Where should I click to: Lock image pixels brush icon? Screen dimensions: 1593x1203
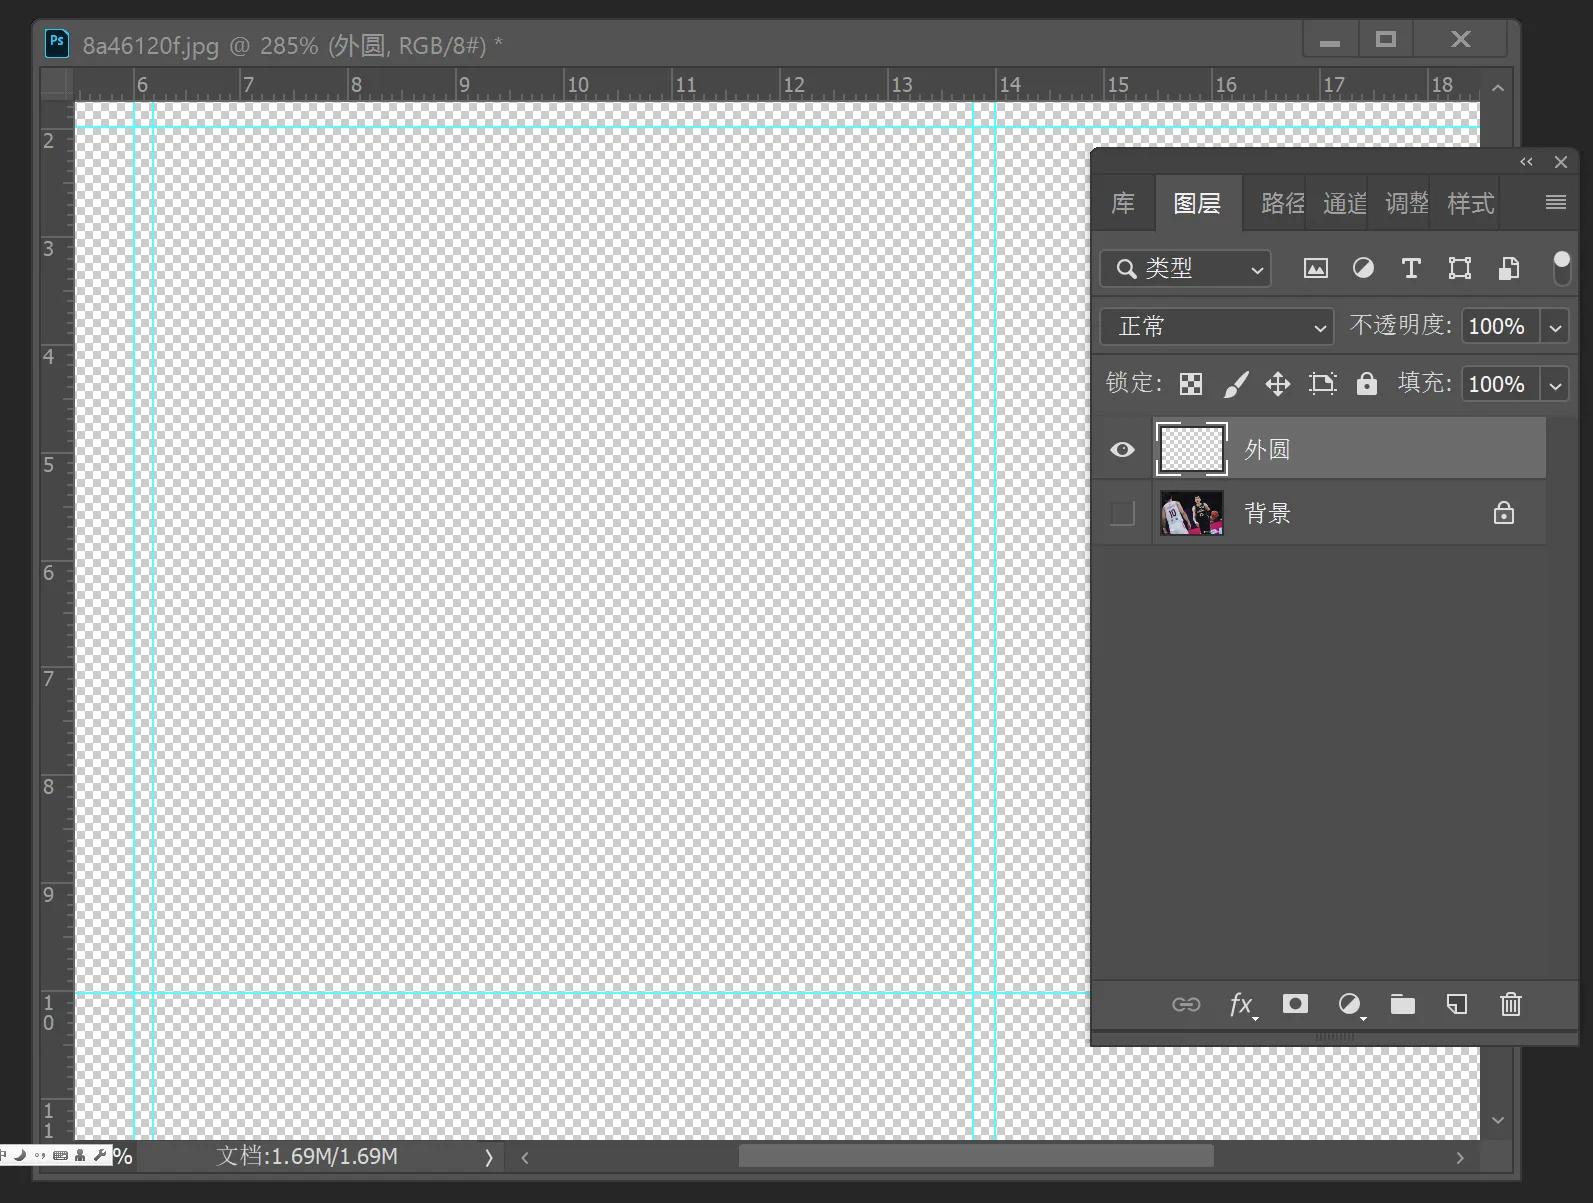(x=1236, y=384)
